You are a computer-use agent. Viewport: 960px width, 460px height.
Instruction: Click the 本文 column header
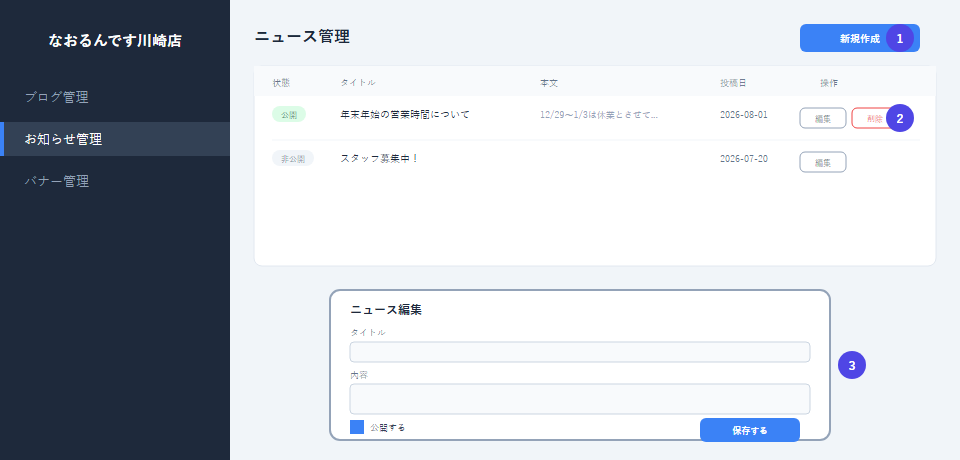point(549,83)
